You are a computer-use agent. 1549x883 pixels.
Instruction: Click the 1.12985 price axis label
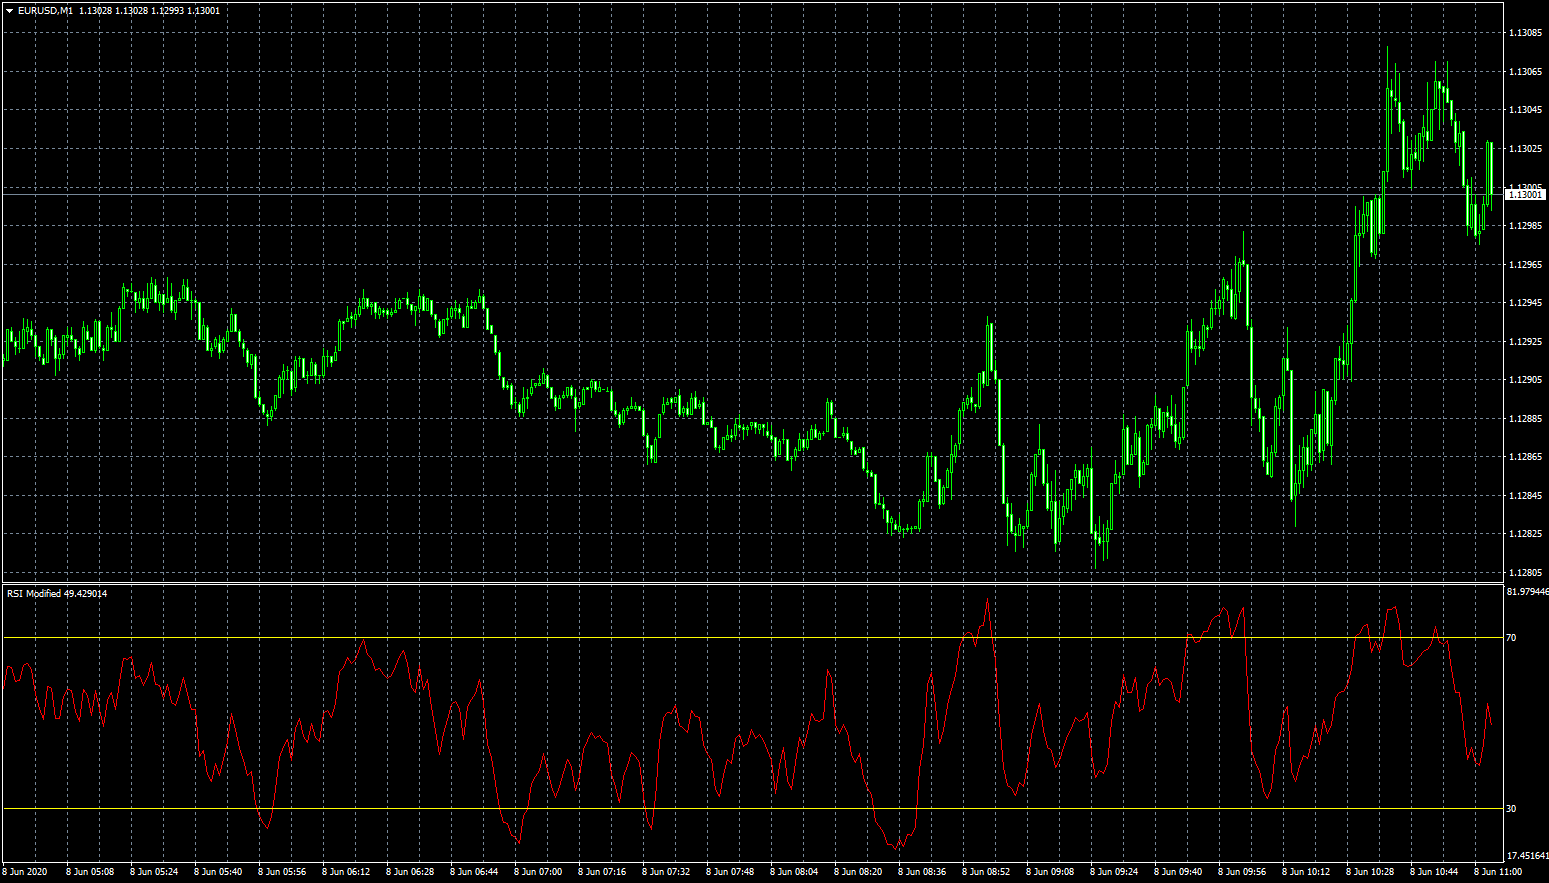1525,226
